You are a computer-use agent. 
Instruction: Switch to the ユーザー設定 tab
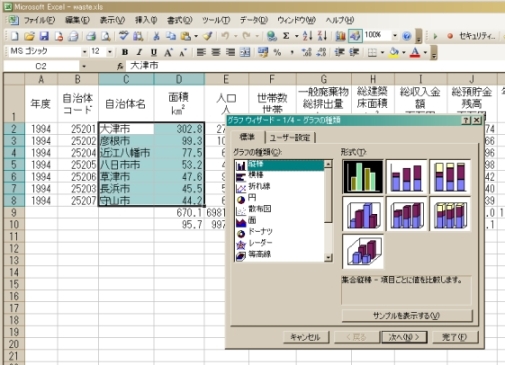tap(290, 137)
